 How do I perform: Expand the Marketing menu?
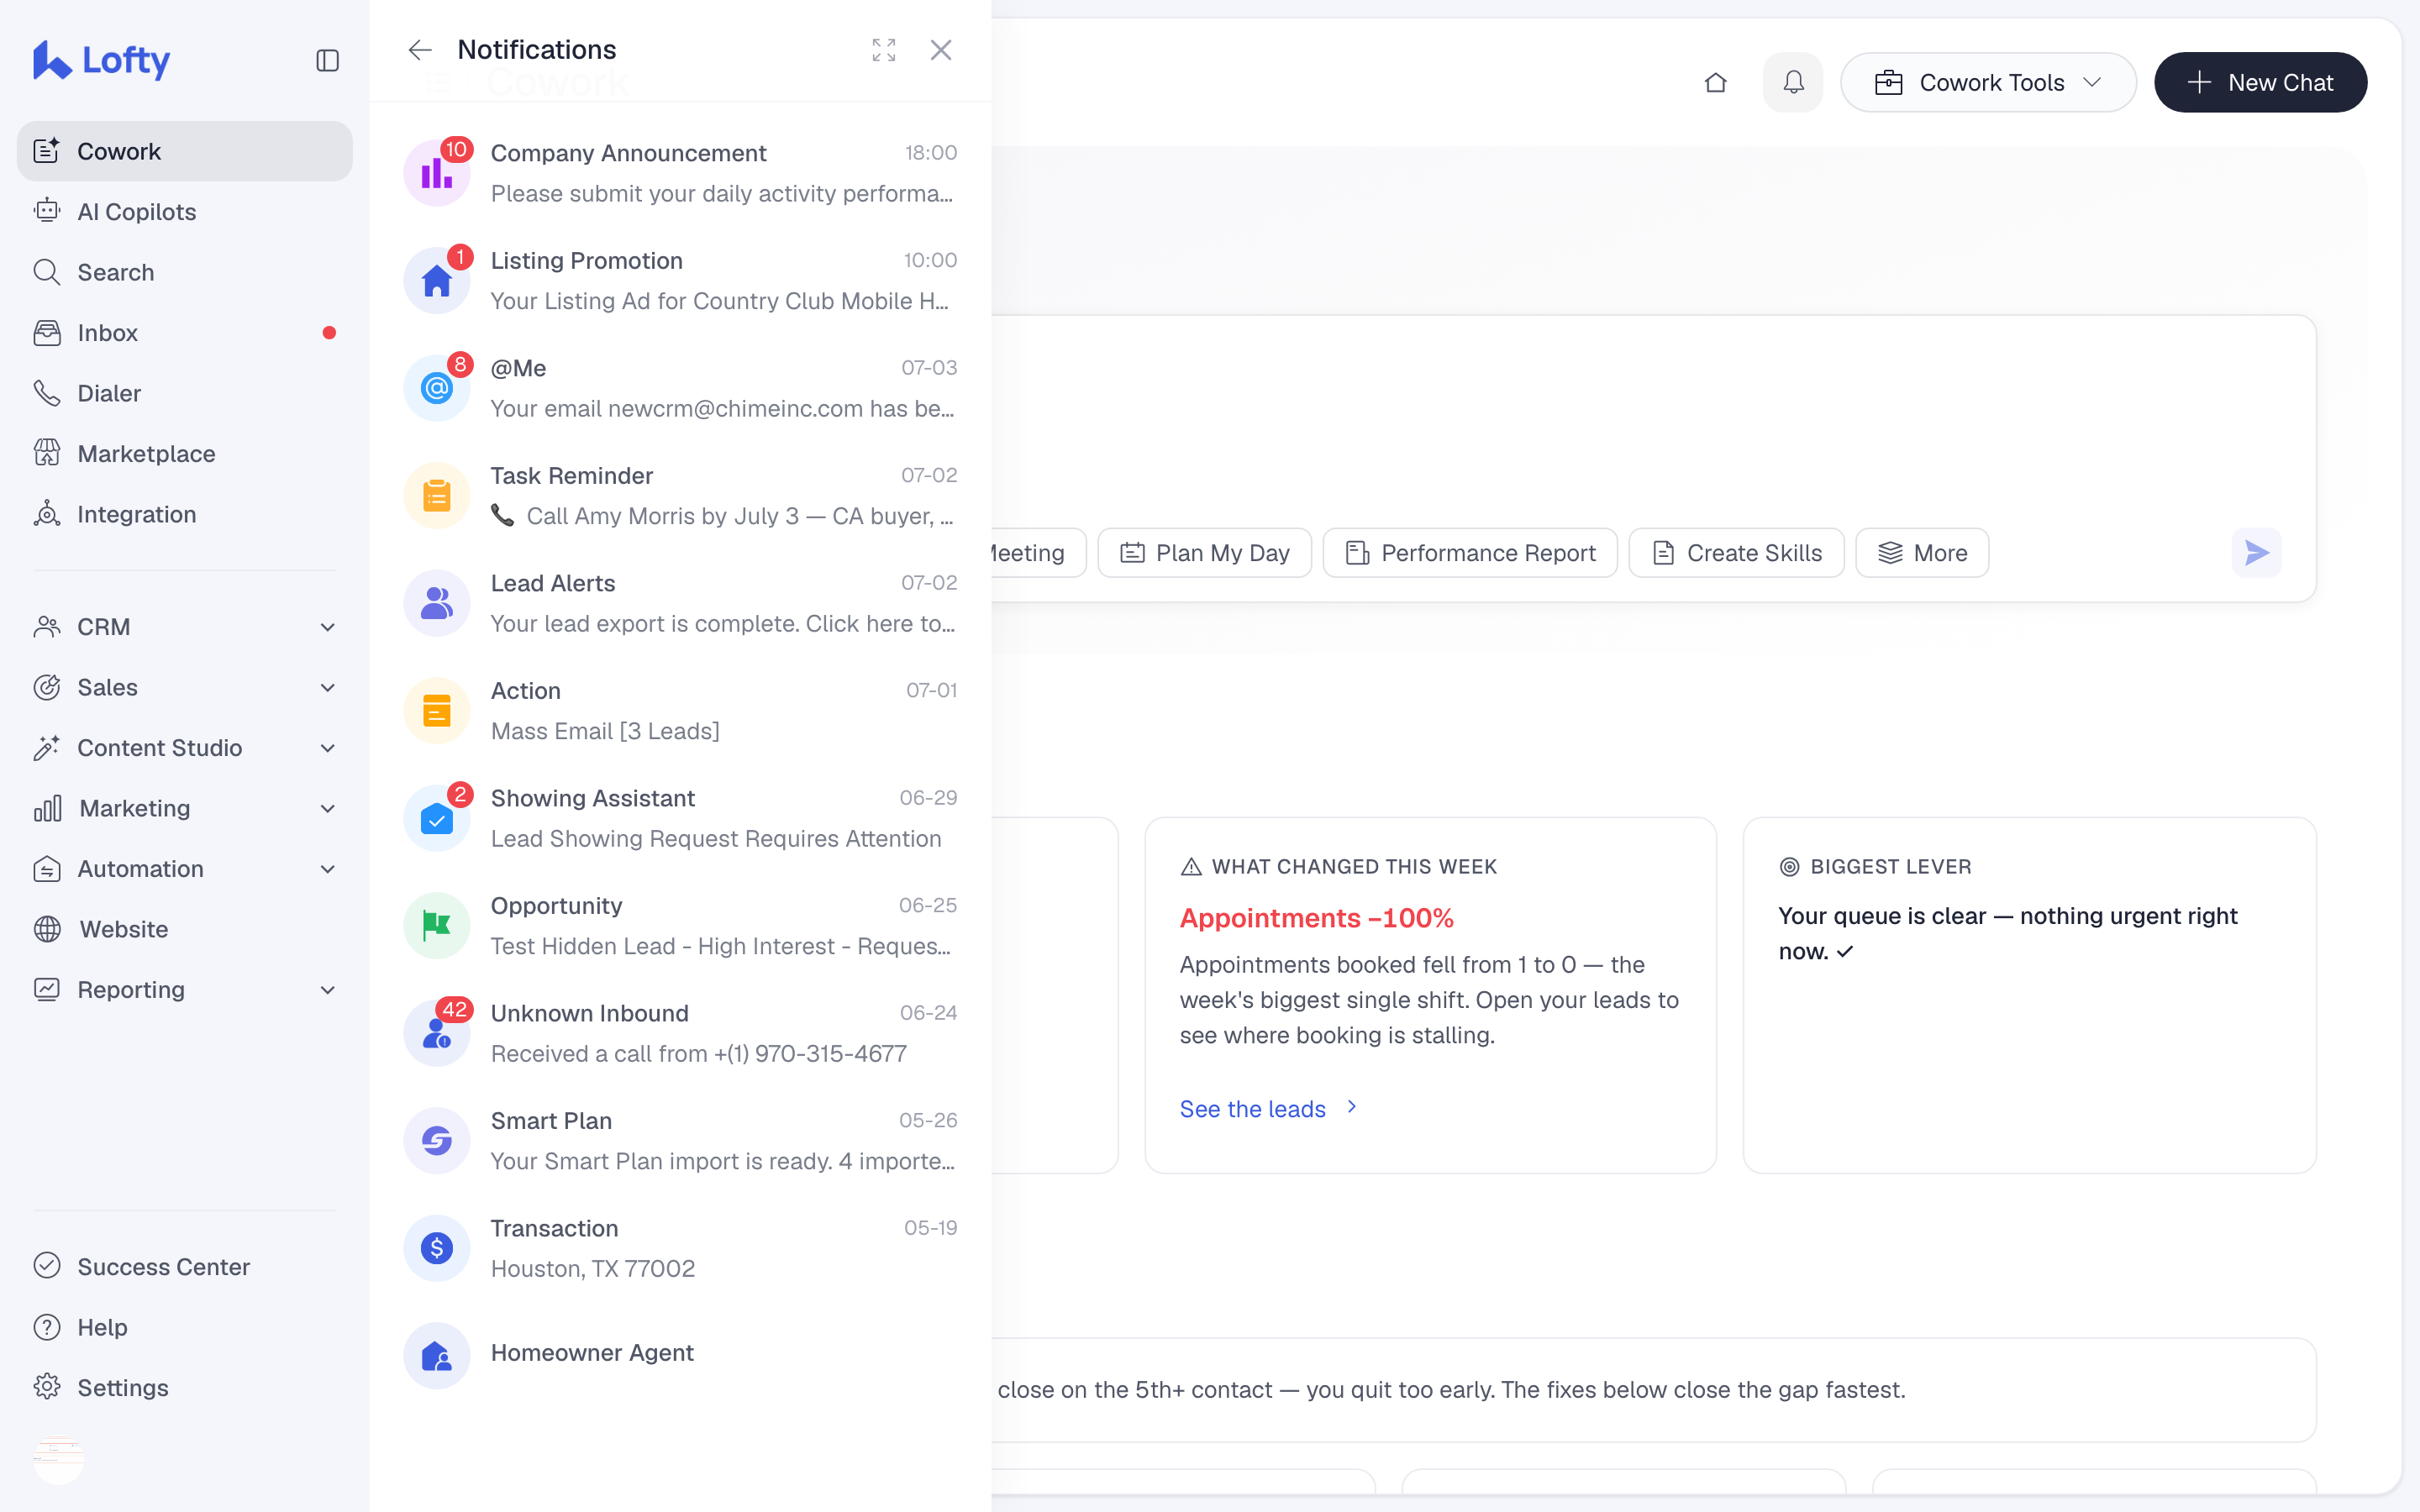[x=185, y=808]
